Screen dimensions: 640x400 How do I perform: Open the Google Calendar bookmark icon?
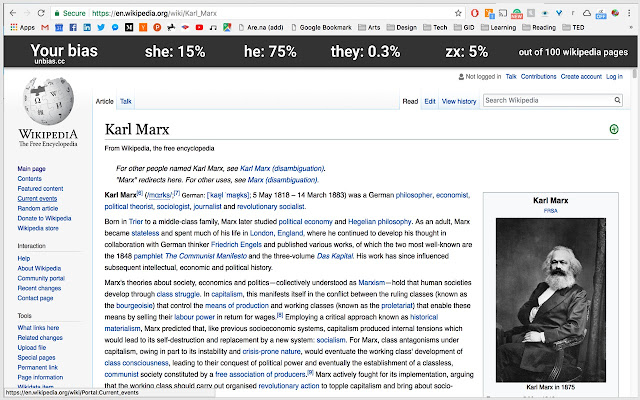[x=59, y=27]
